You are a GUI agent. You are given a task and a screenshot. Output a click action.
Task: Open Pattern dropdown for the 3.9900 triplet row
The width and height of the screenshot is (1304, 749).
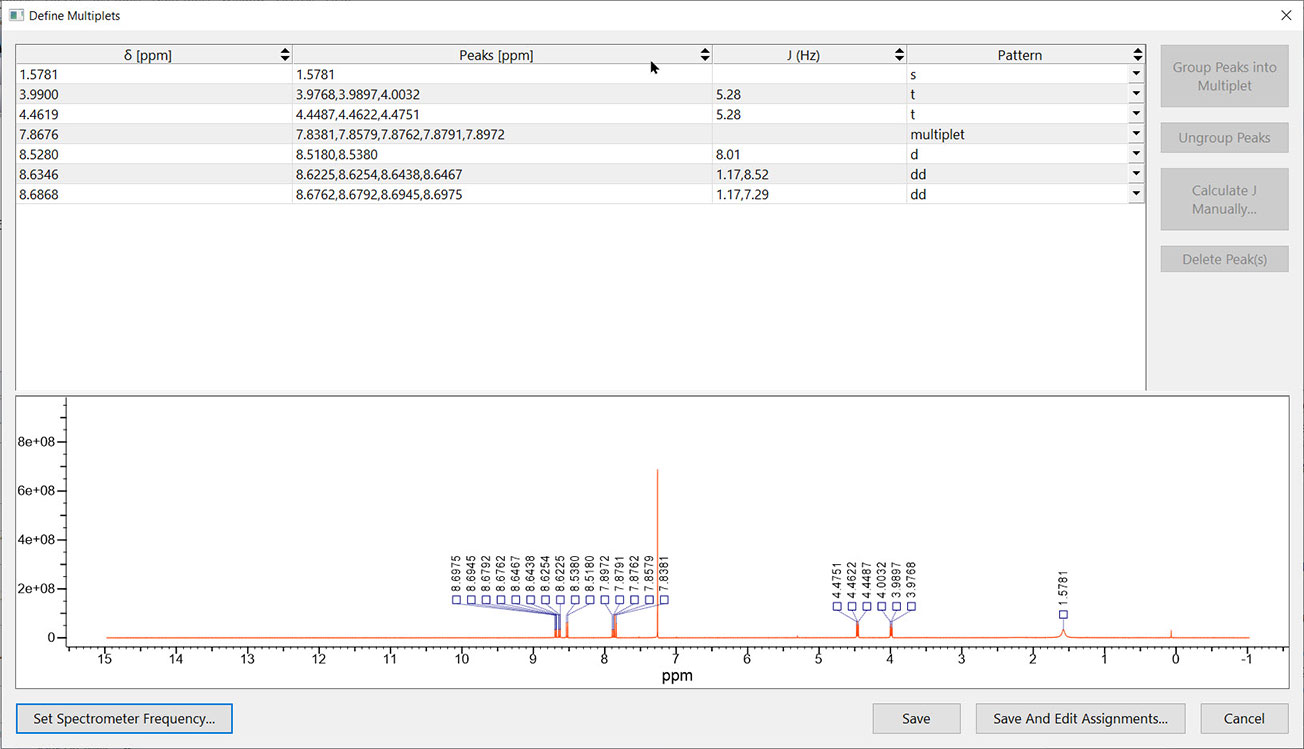coord(1136,95)
